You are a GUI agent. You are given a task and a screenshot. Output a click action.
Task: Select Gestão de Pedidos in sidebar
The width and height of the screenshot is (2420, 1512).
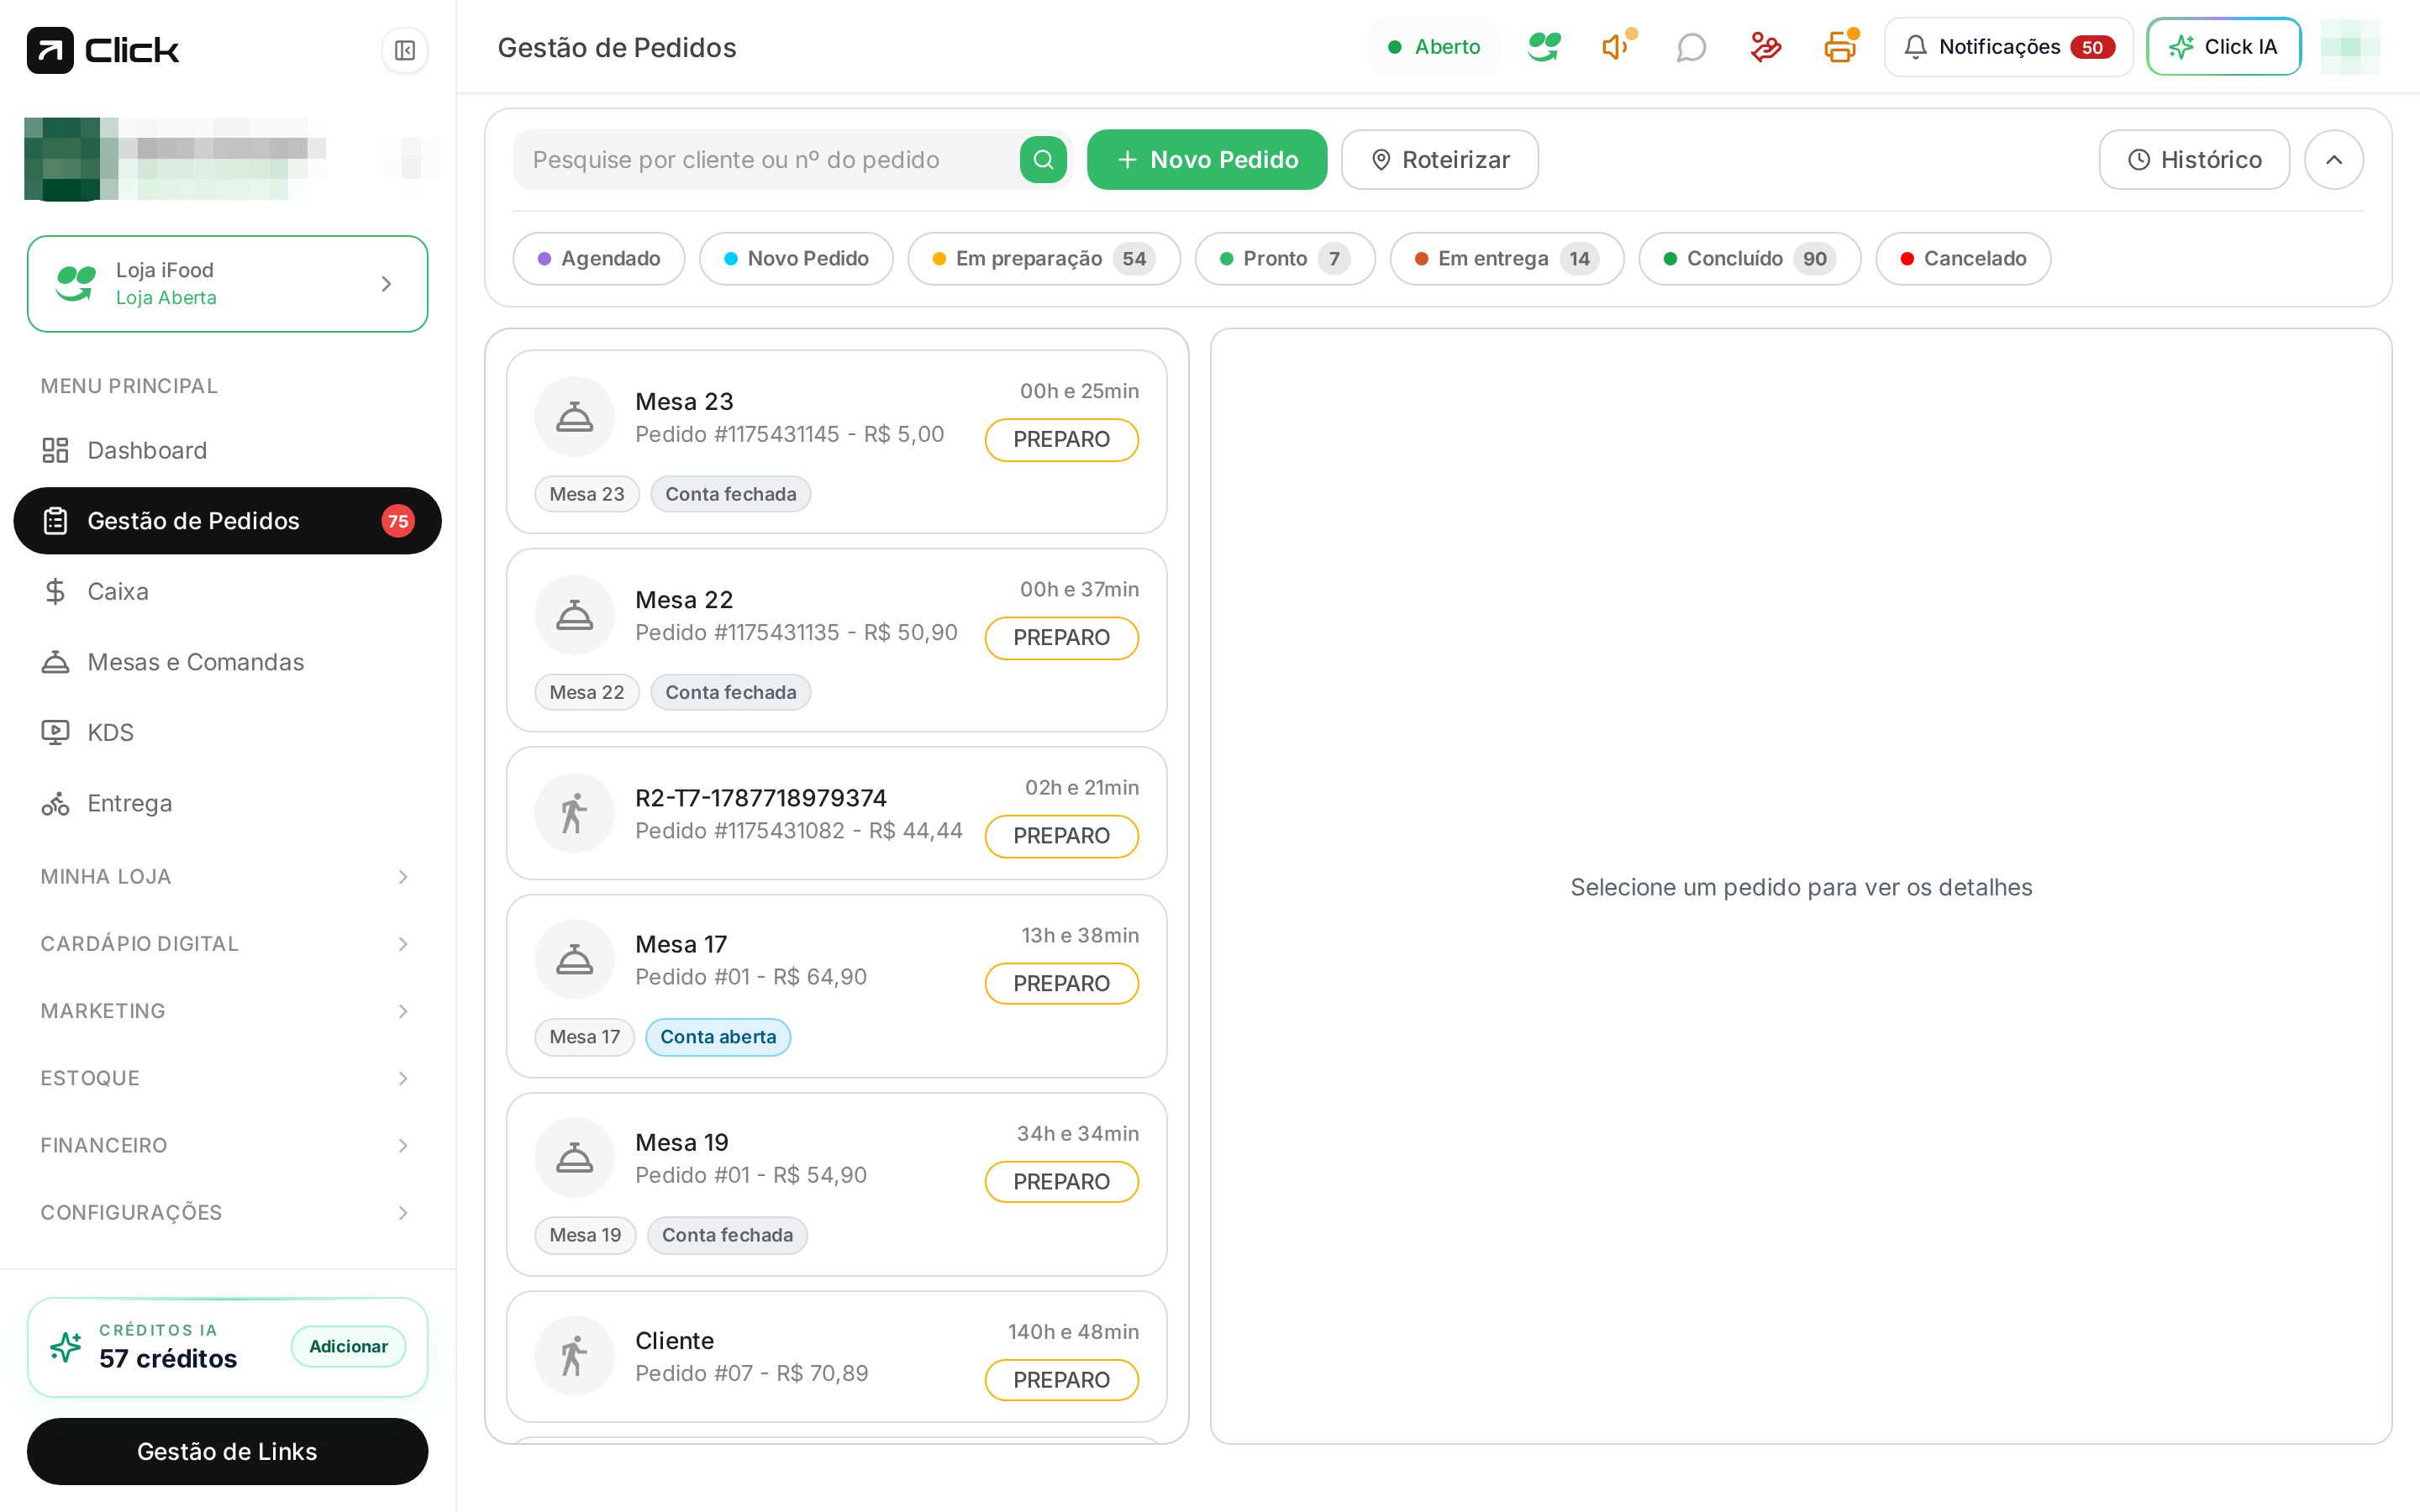pyautogui.click(x=227, y=521)
